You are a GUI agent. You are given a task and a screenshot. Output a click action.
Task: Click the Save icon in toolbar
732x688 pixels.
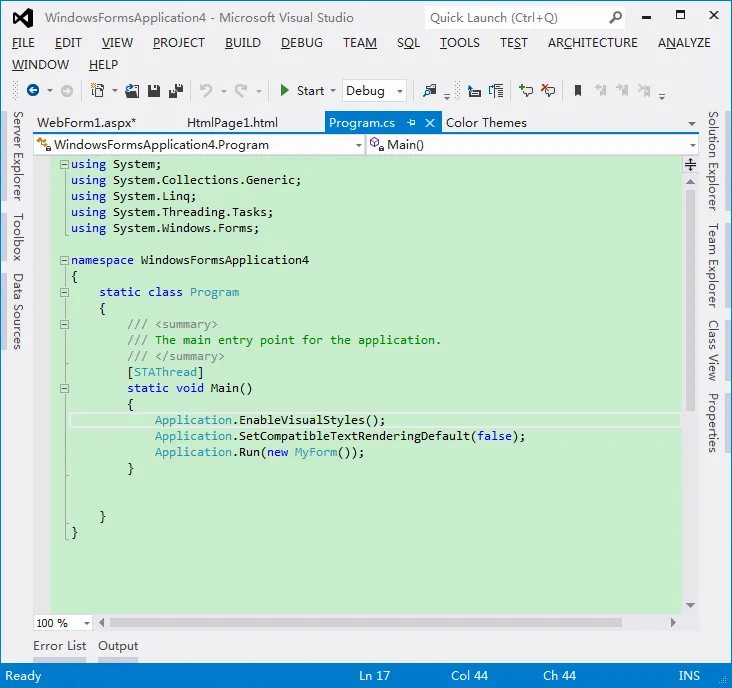click(154, 91)
